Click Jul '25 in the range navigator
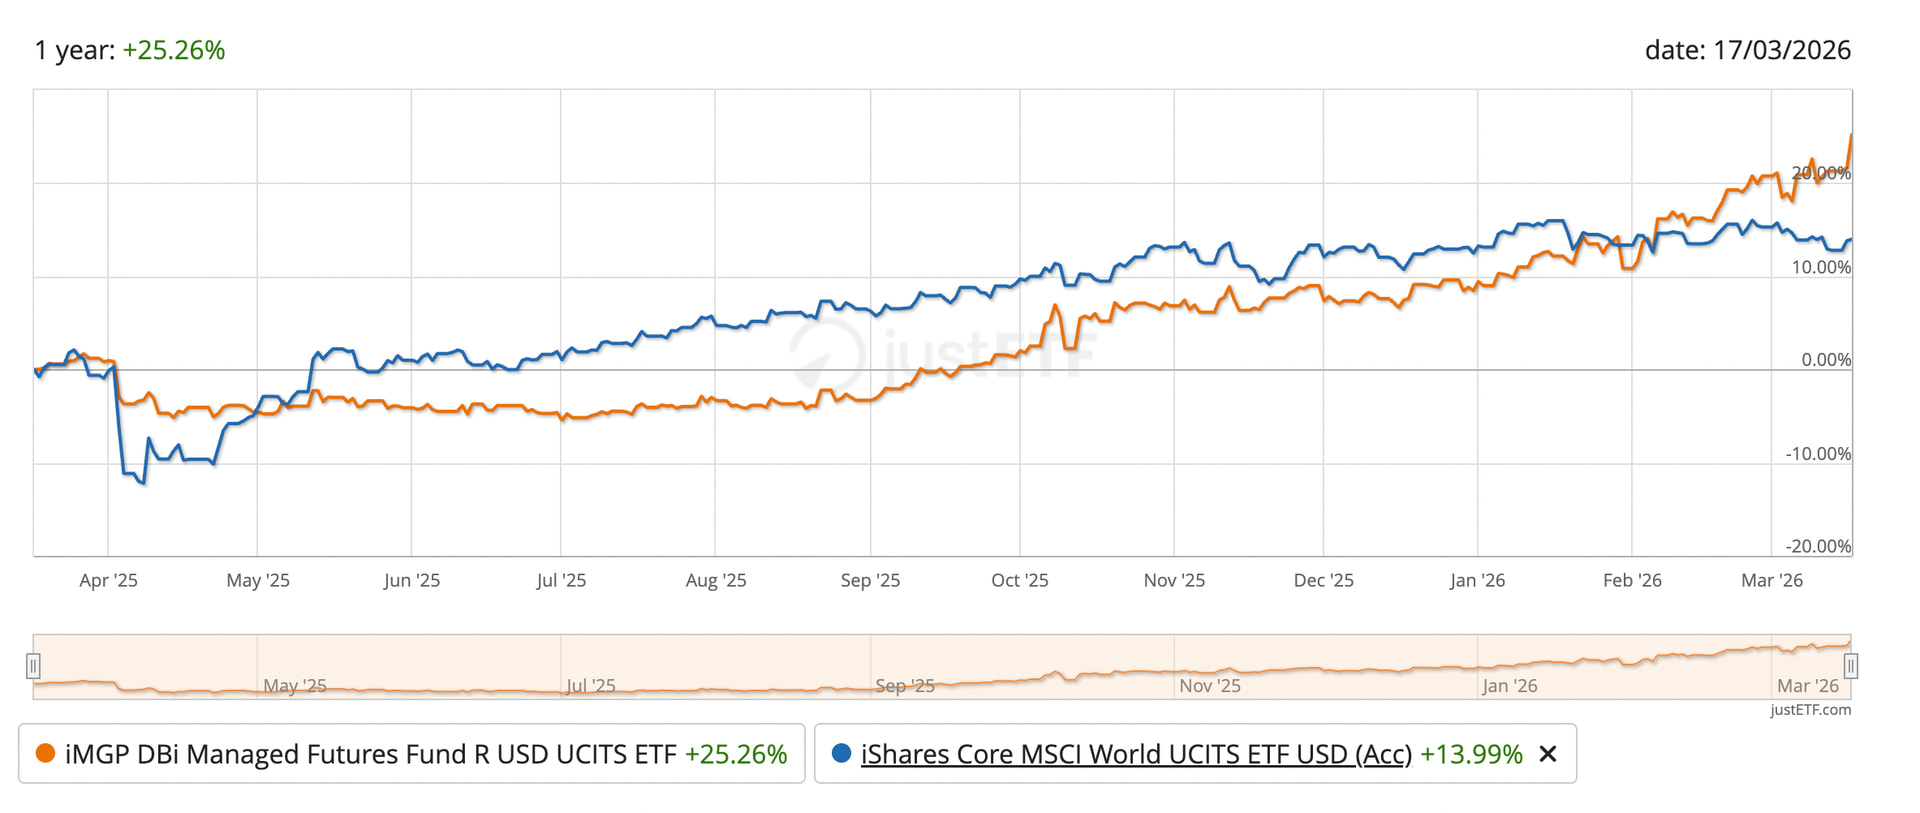This screenshot has height=813, width=1920. 590,686
